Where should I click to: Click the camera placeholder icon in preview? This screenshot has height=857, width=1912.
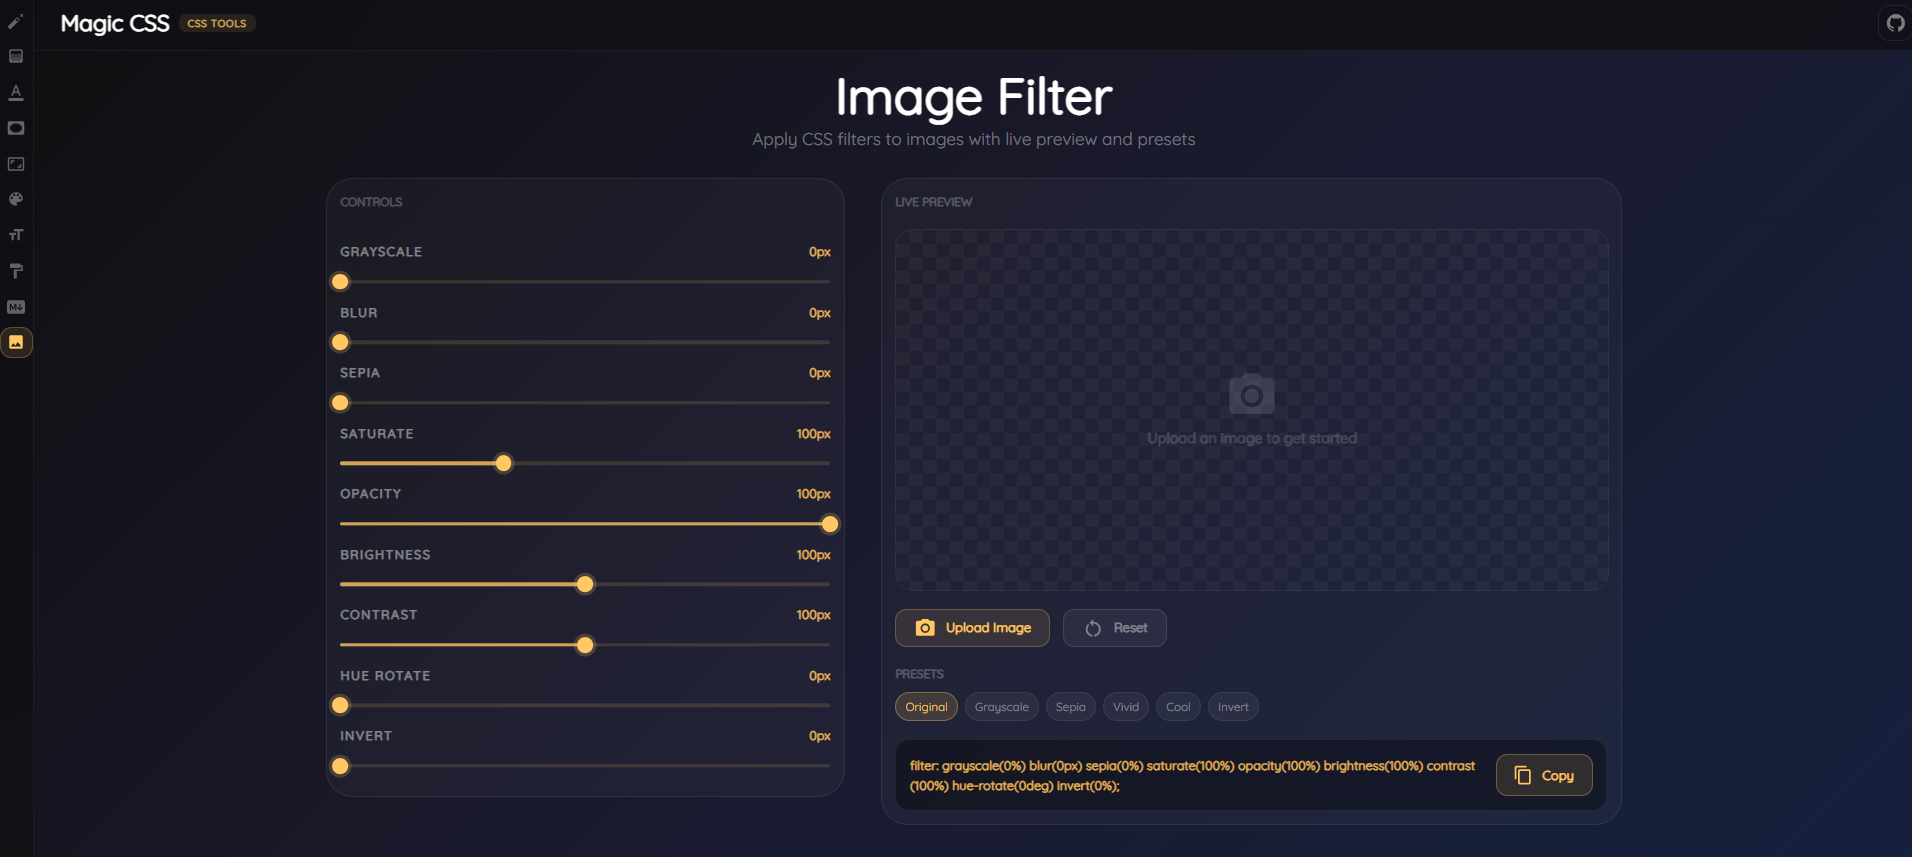pos(1252,395)
